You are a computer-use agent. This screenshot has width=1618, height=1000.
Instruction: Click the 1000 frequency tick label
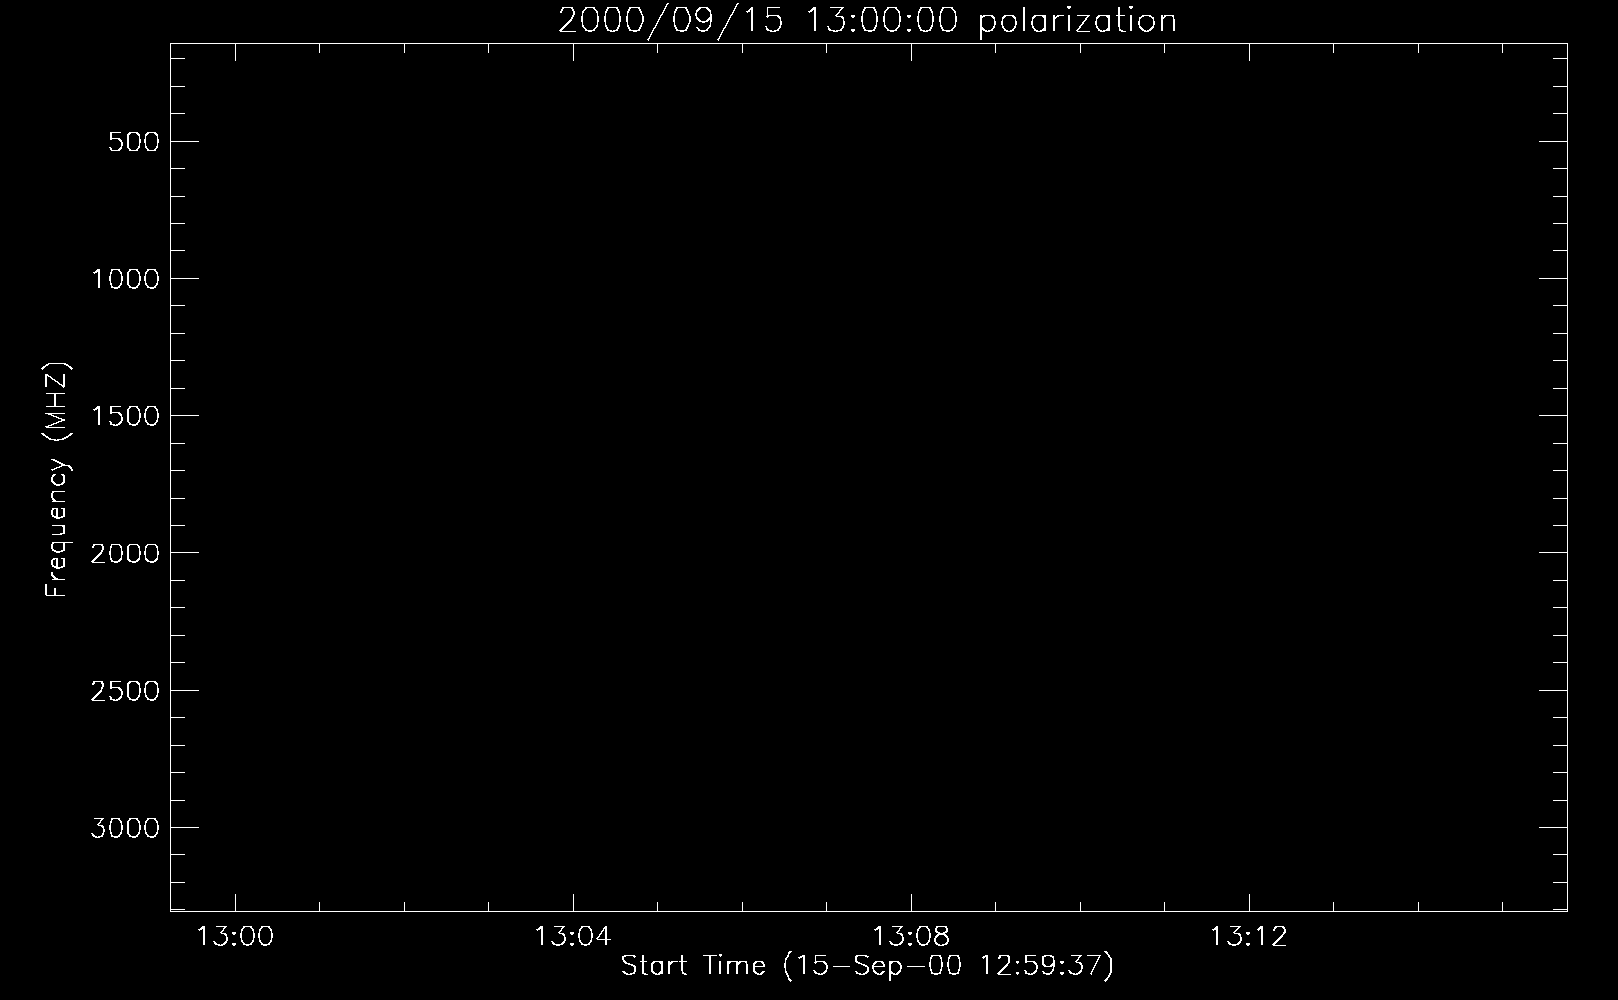(x=126, y=279)
